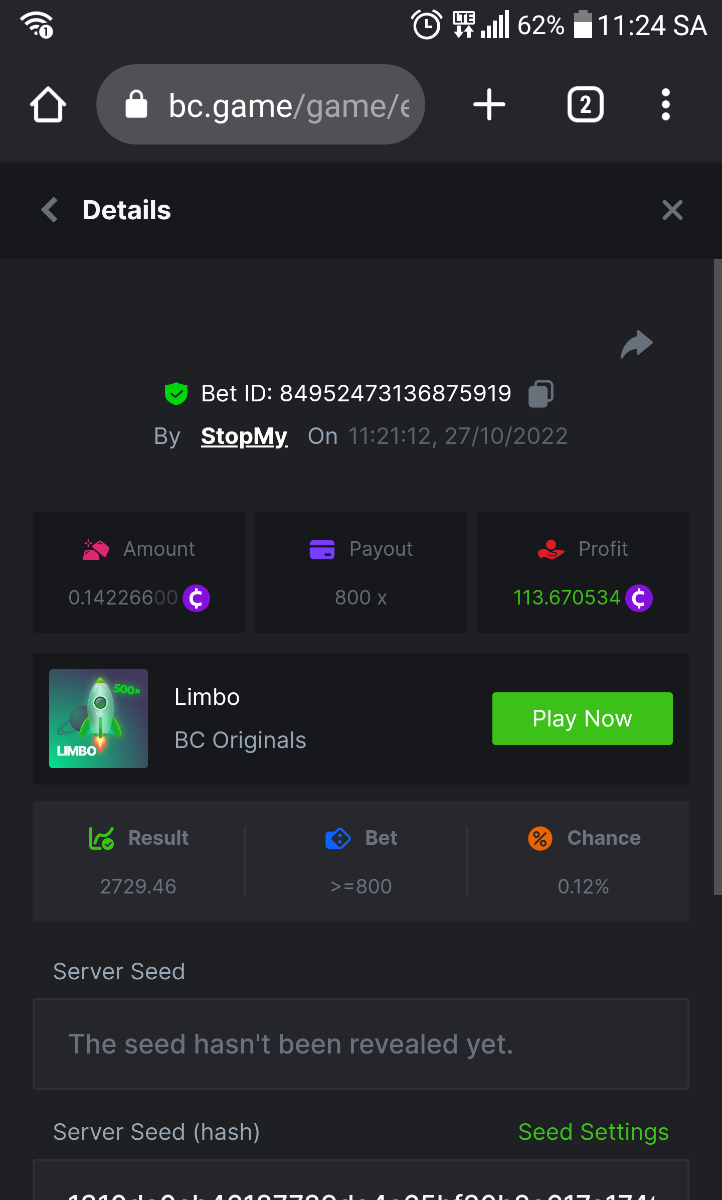Tap the Chance percent icon

pyautogui.click(x=540, y=838)
